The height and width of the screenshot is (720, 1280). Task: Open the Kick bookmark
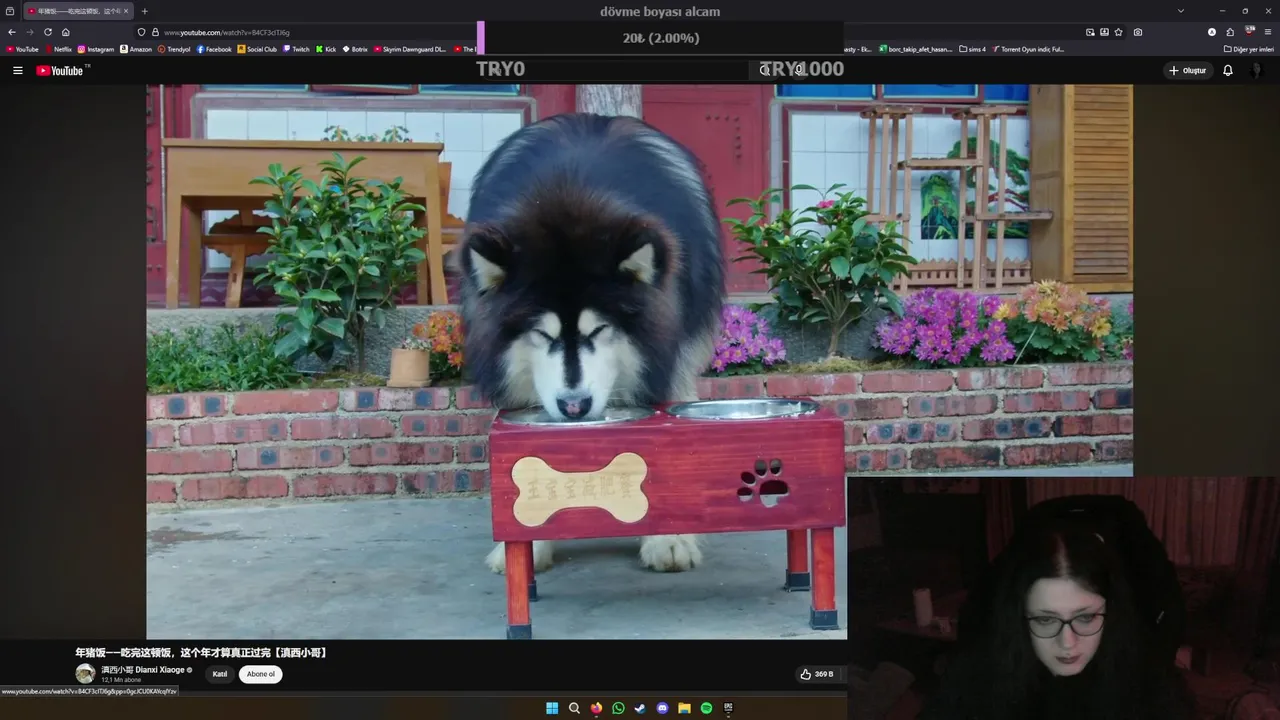pos(326,49)
